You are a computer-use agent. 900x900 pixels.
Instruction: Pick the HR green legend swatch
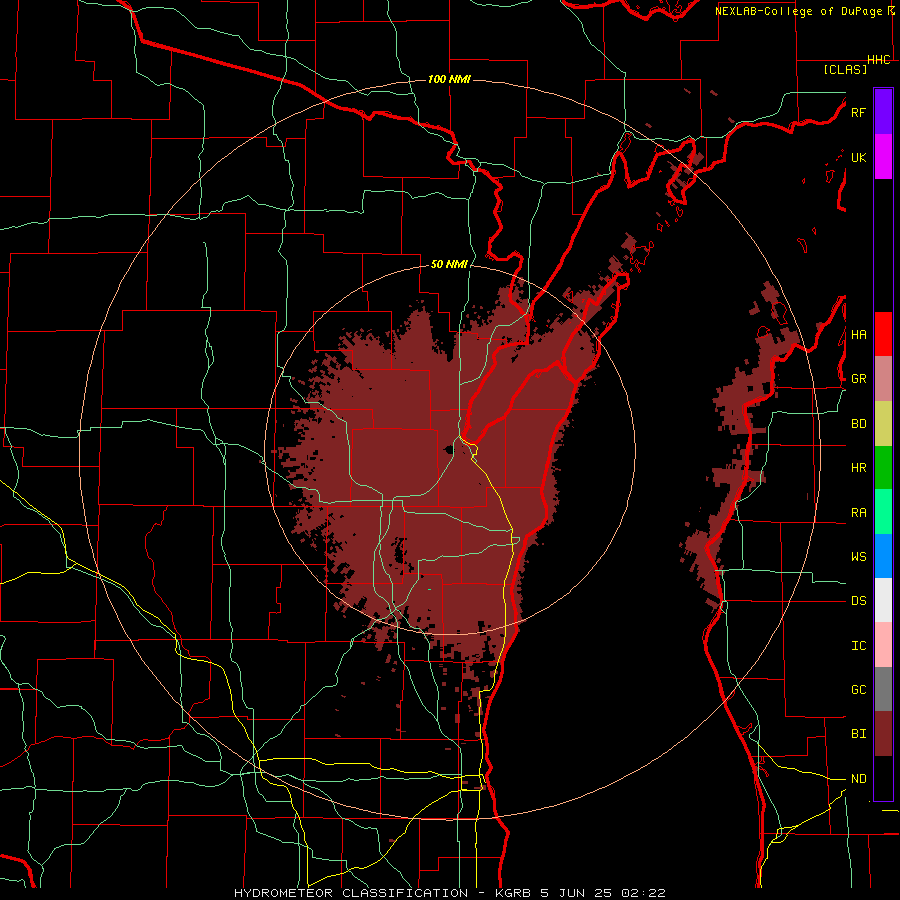[x=883, y=467]
